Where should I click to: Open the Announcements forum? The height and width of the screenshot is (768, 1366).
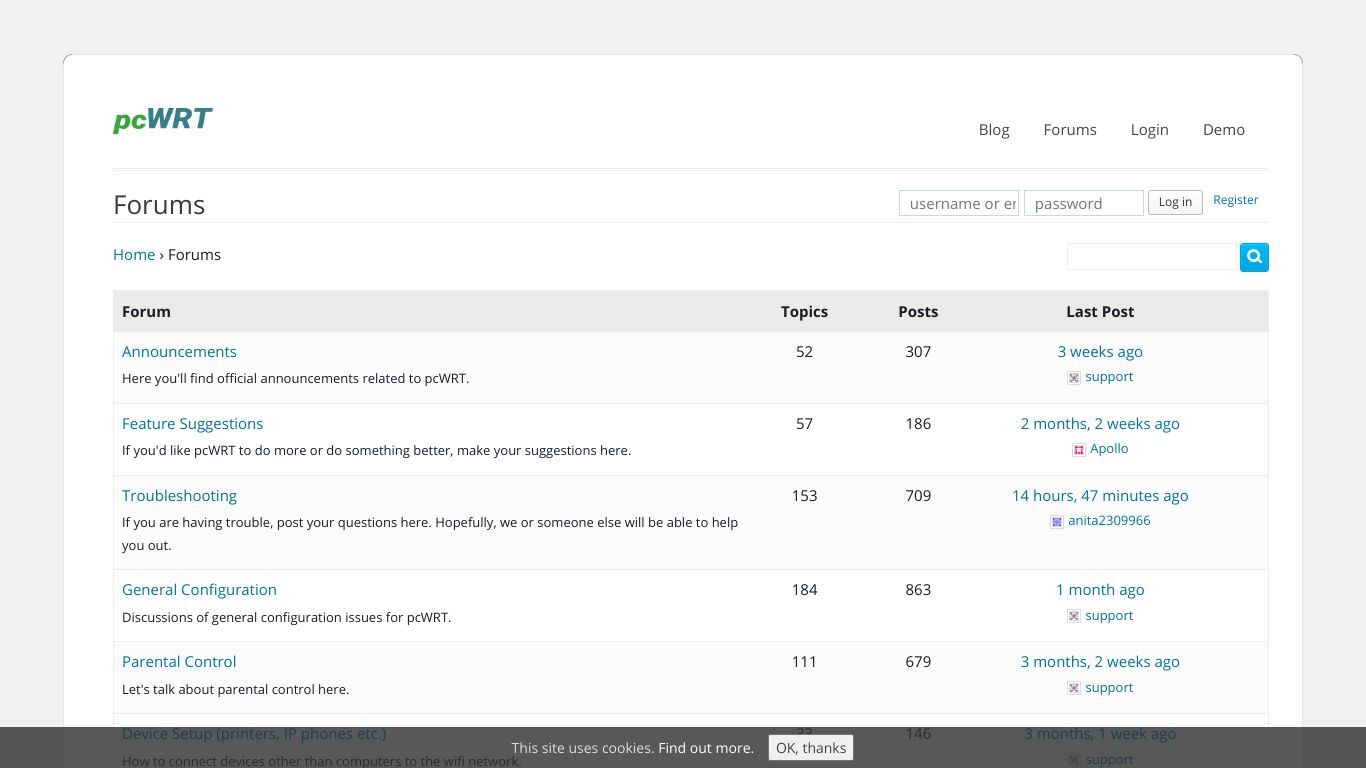click(x=179, y=352)
